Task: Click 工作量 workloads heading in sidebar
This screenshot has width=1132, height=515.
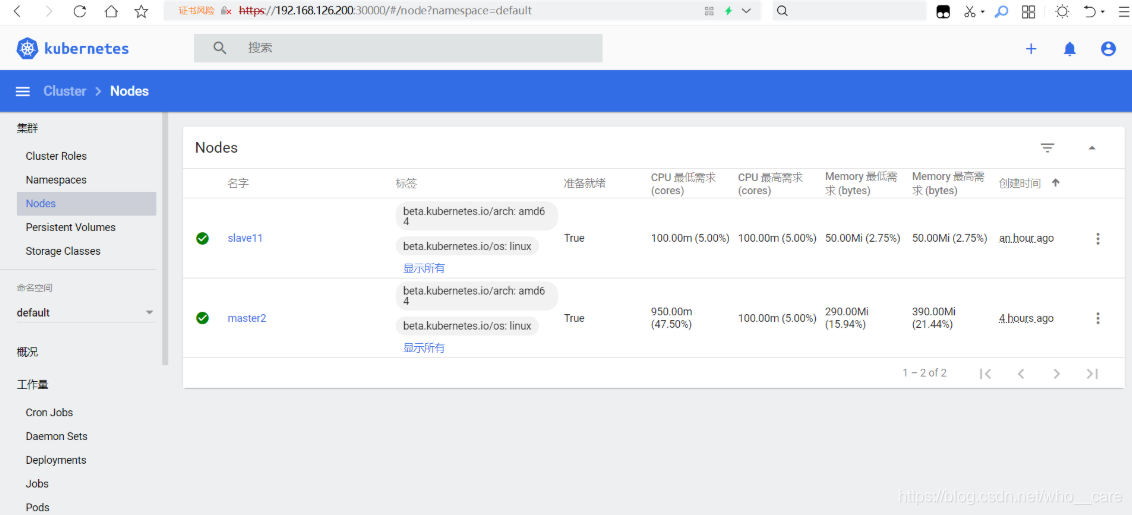Action: [x=32, y=385]
